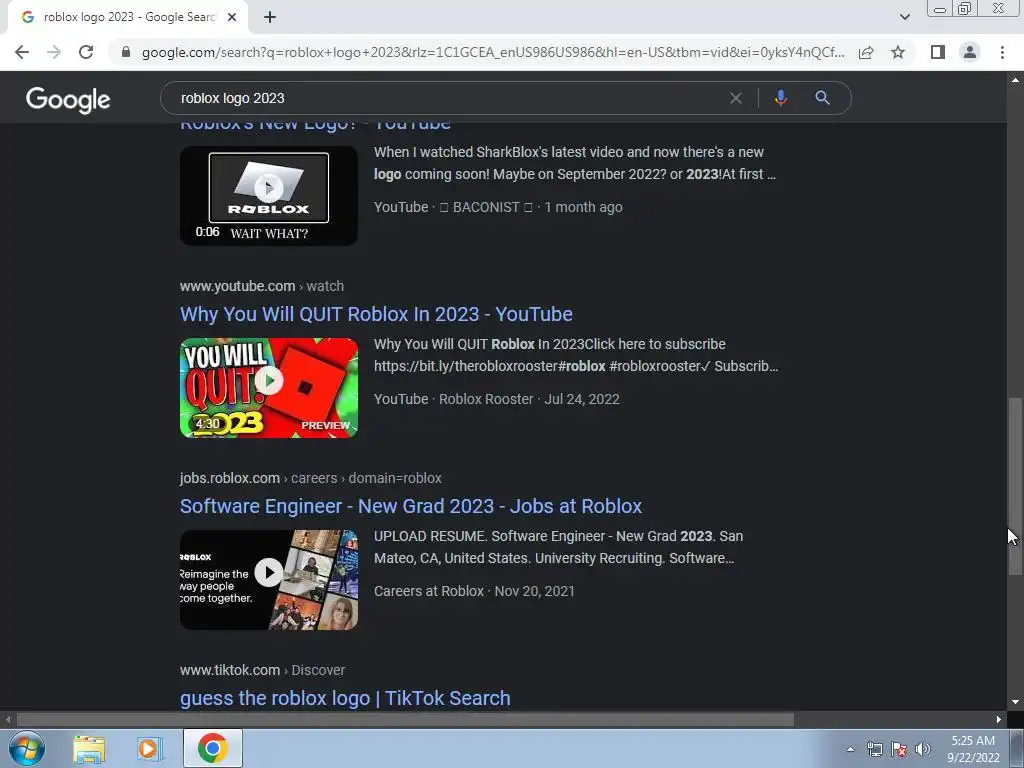Click Careers at Roblox Nov 20, 2021 text
Viewport: 1024px width, 768px height.
tap(474, 591)
